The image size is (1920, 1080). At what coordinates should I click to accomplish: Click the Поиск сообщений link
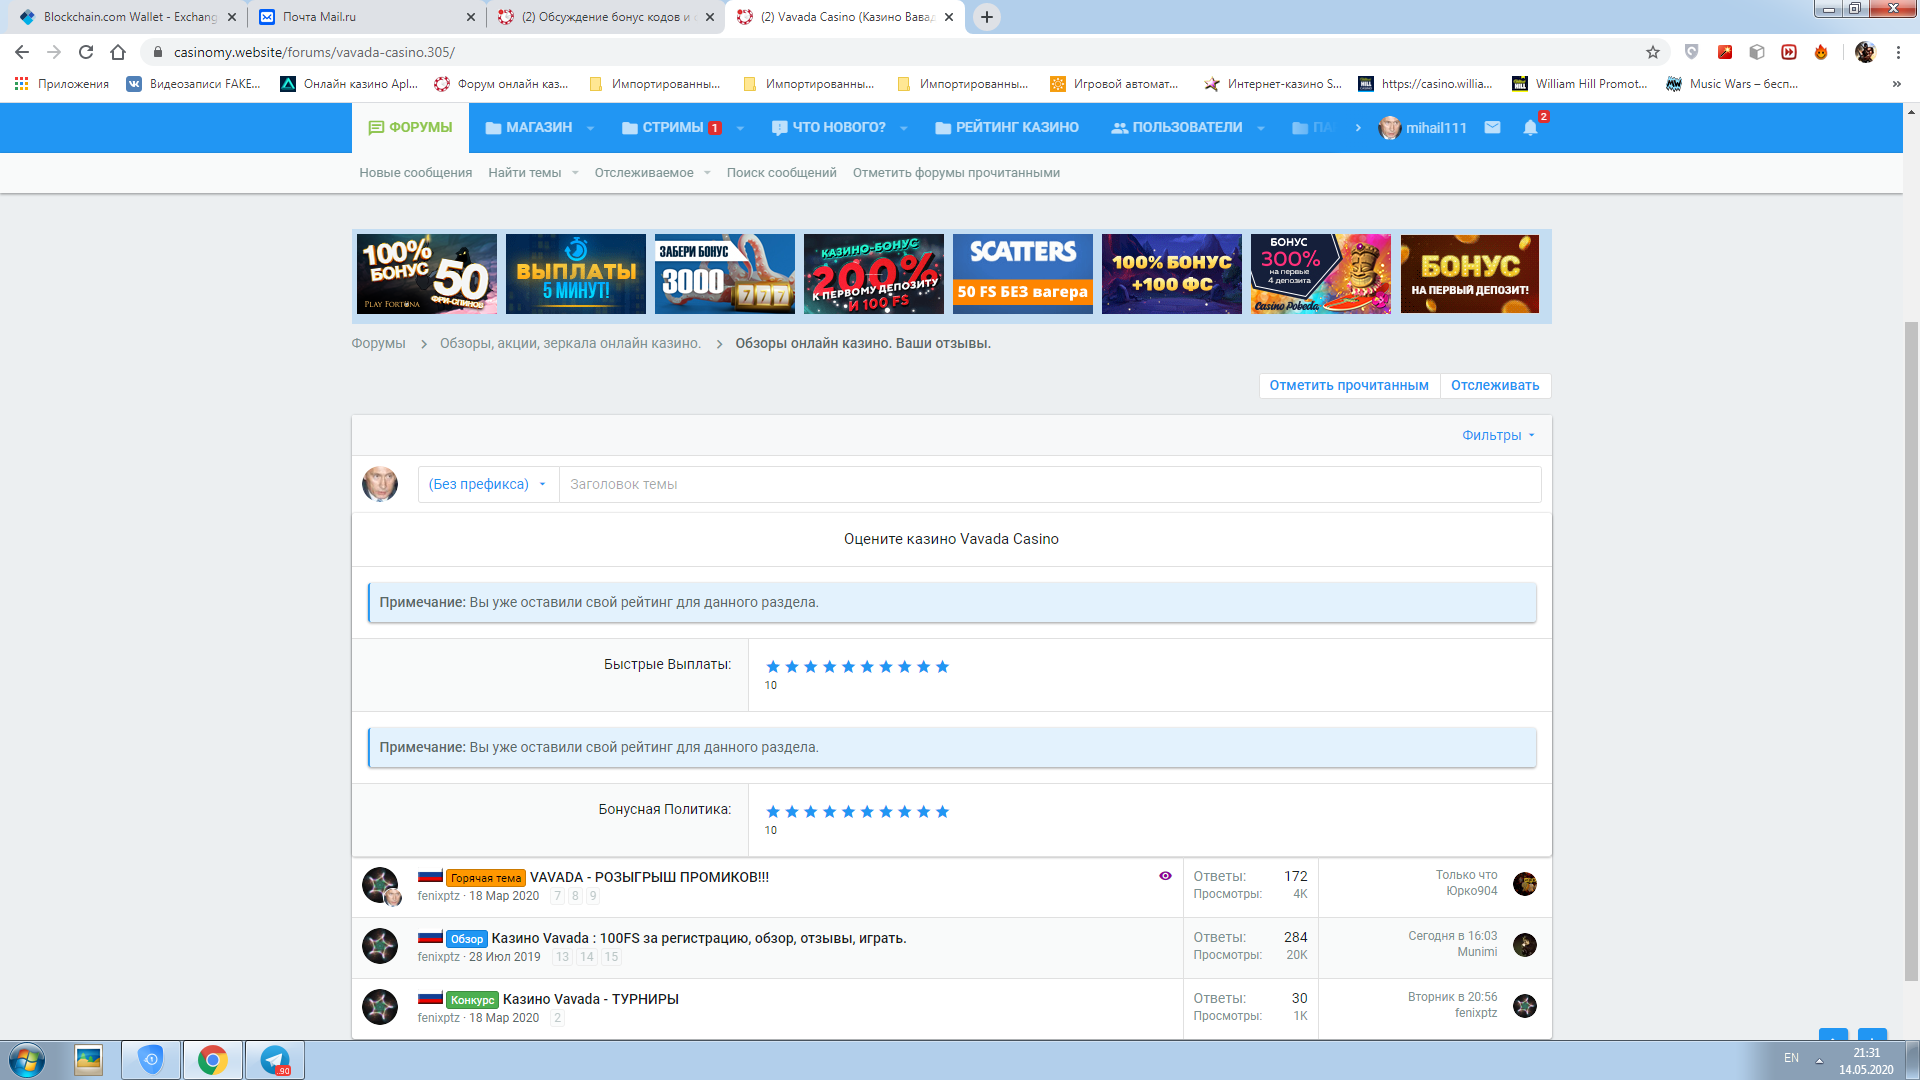781,173
